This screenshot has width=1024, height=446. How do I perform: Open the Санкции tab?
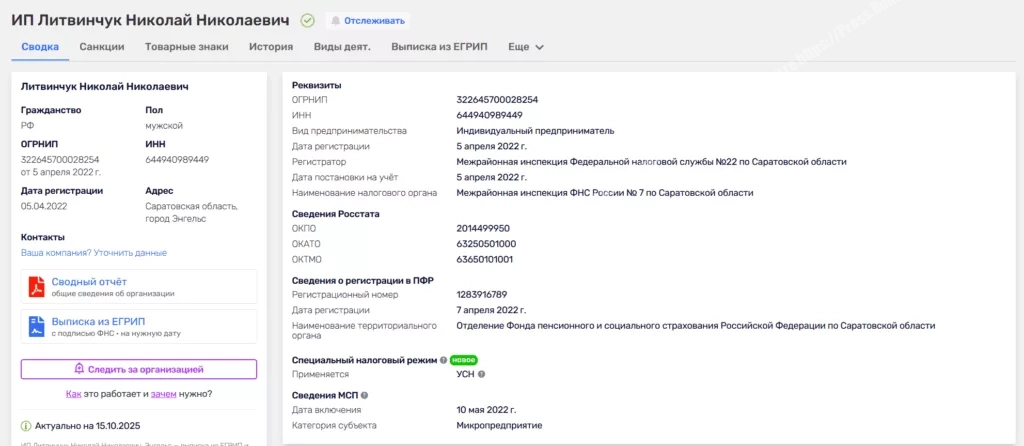(101, 47)
